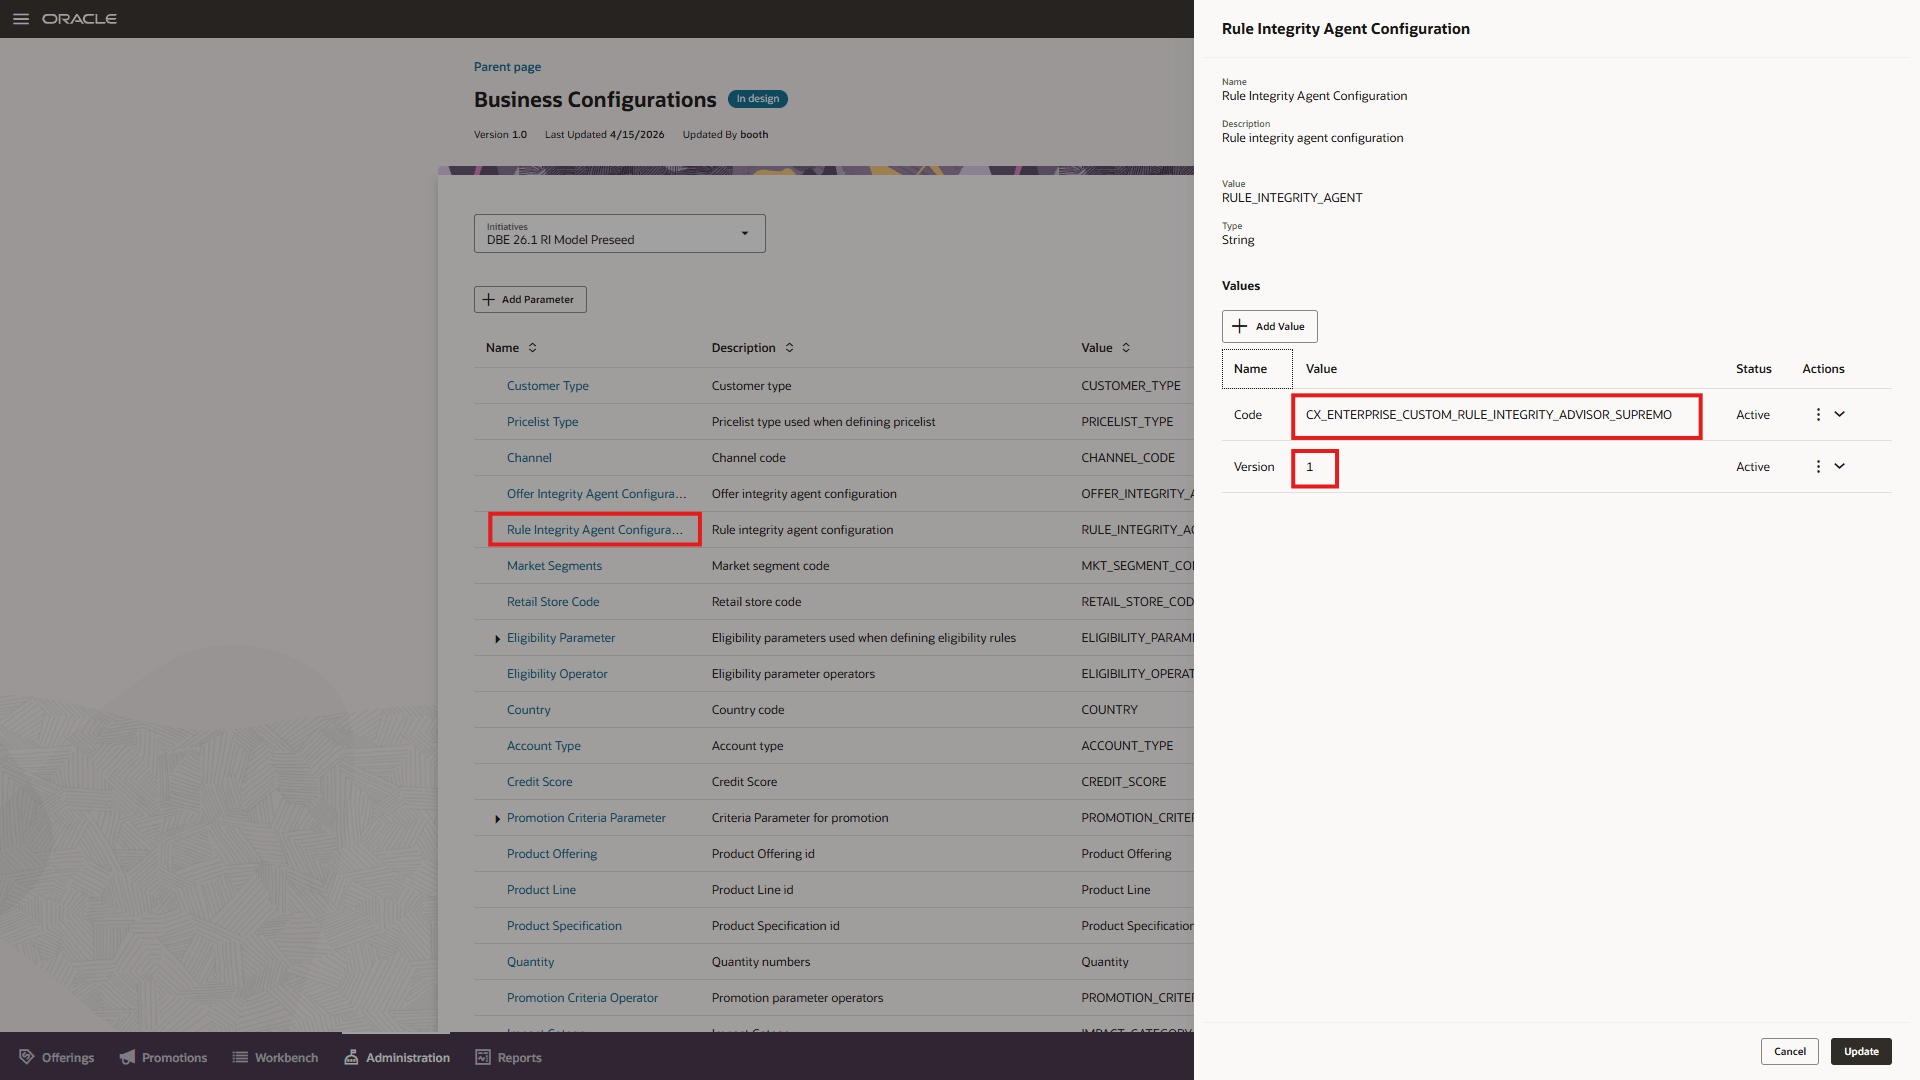Open actions menu for Version row
Viewport: 1920px width, 1080px height.
pyautogui.click(x=1818, y=466)
